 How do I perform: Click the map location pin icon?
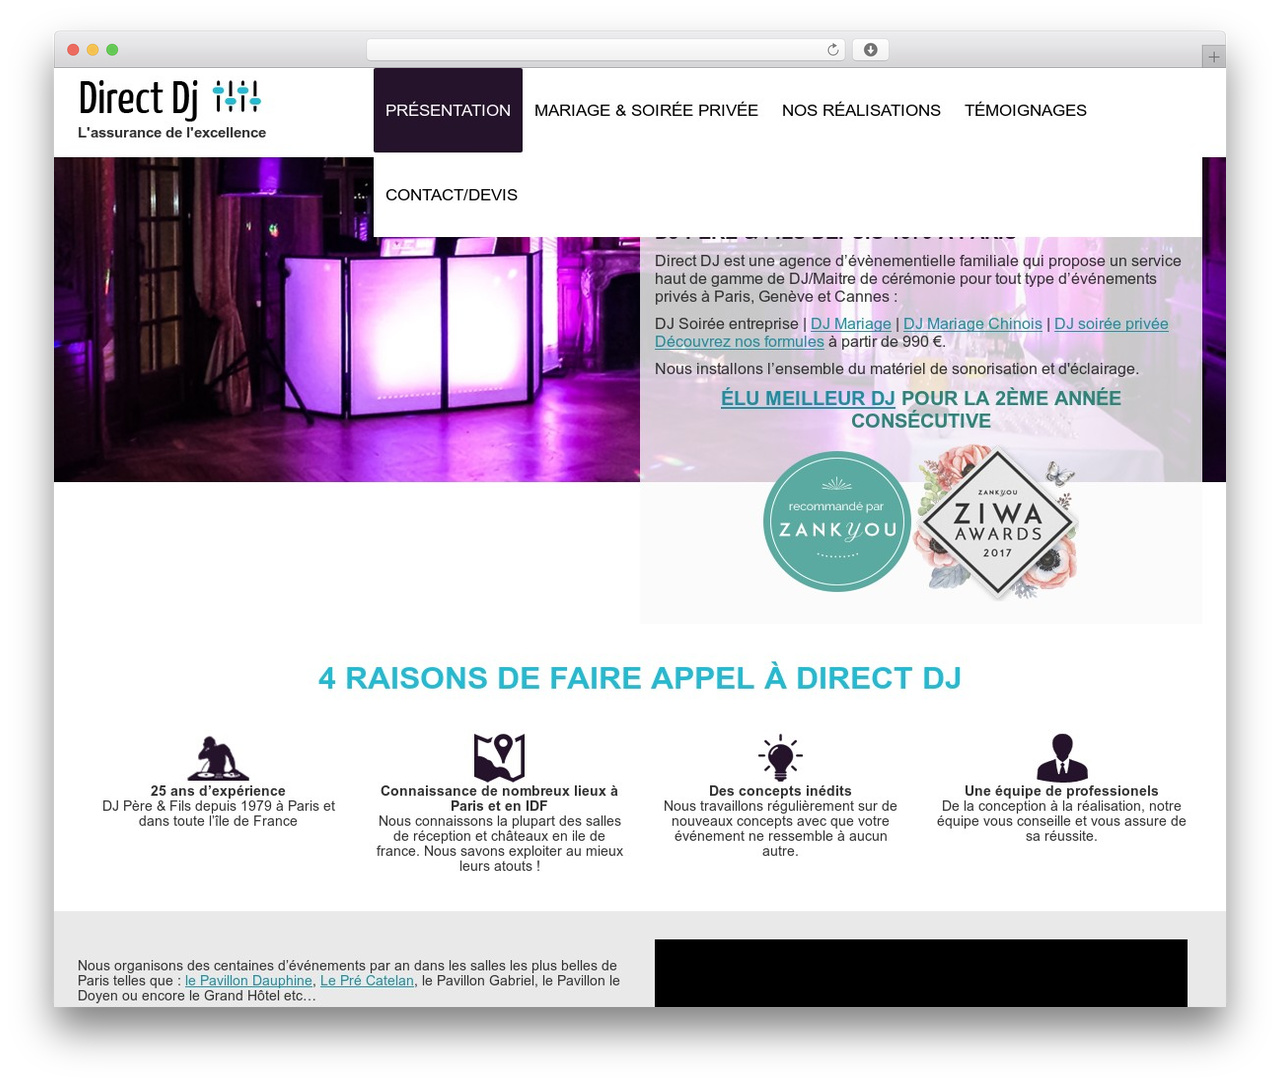(x=499, y=757)
